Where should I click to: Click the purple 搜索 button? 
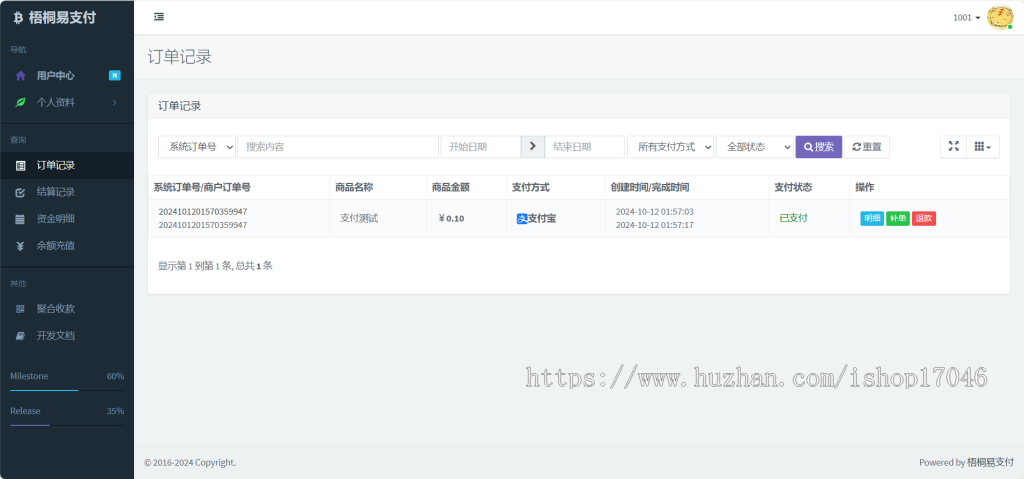(x=819, y=147)
